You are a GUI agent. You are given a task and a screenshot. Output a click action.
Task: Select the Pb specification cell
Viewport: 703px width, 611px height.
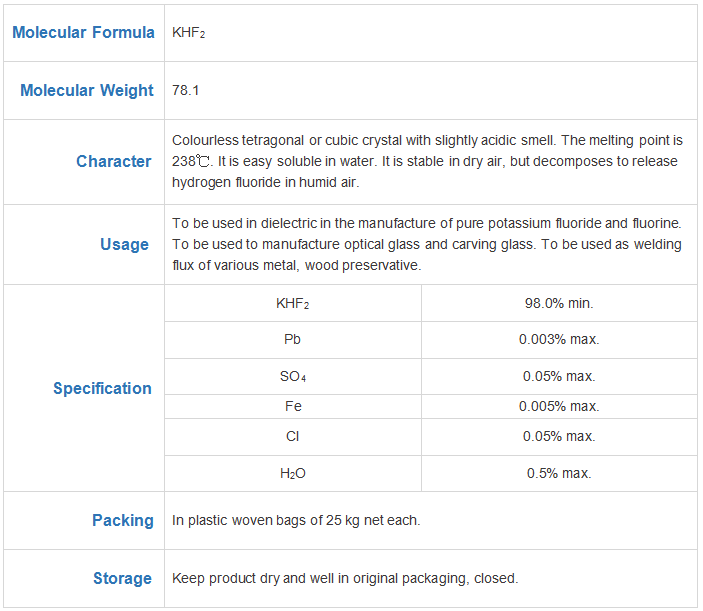[x=292, y=339]
